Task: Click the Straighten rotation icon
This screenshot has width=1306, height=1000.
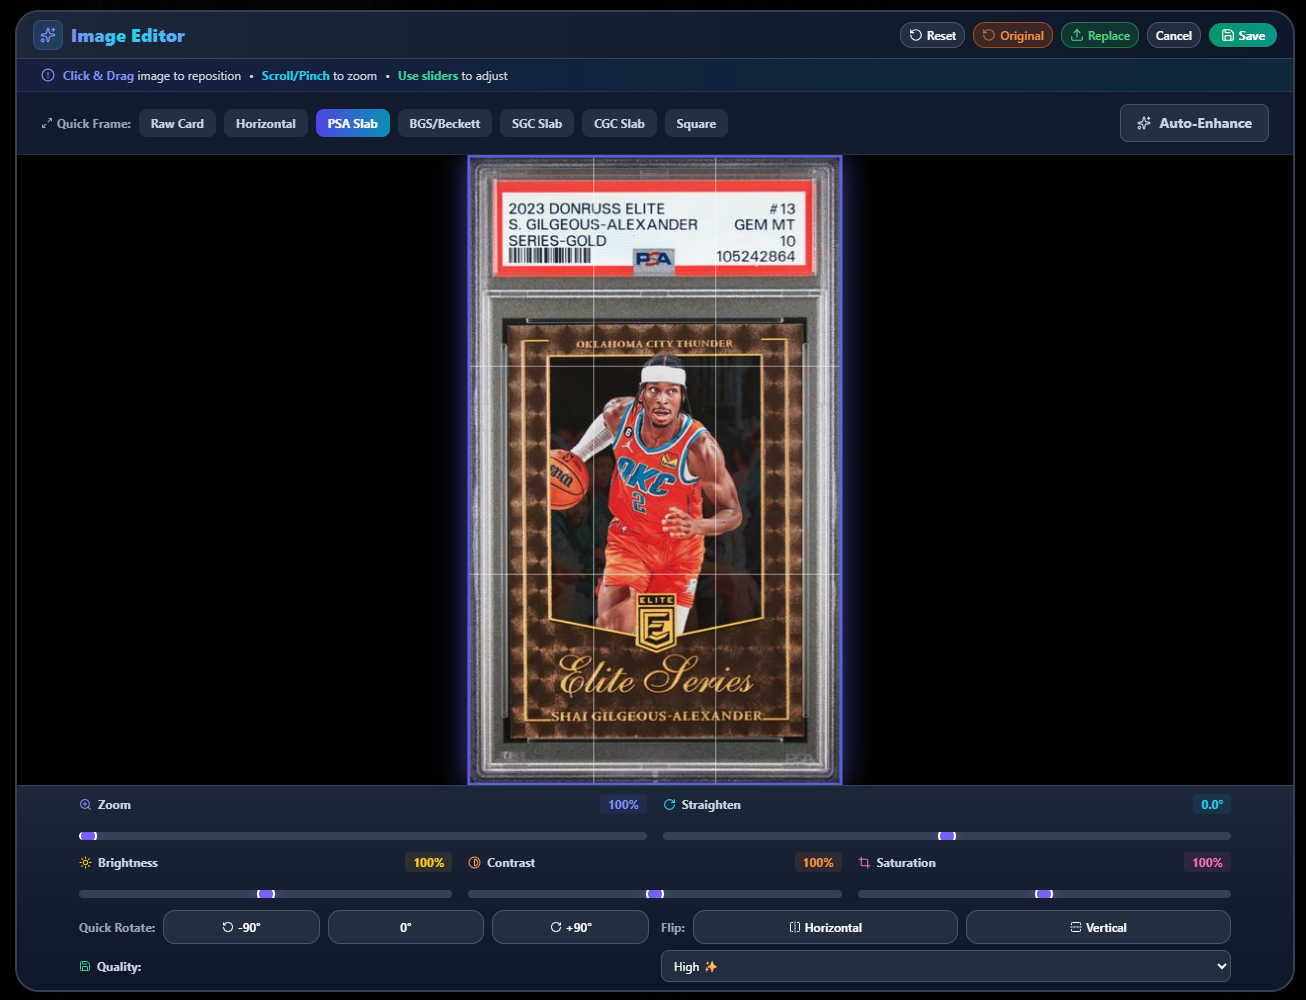Action: click(x=668, y=804)
